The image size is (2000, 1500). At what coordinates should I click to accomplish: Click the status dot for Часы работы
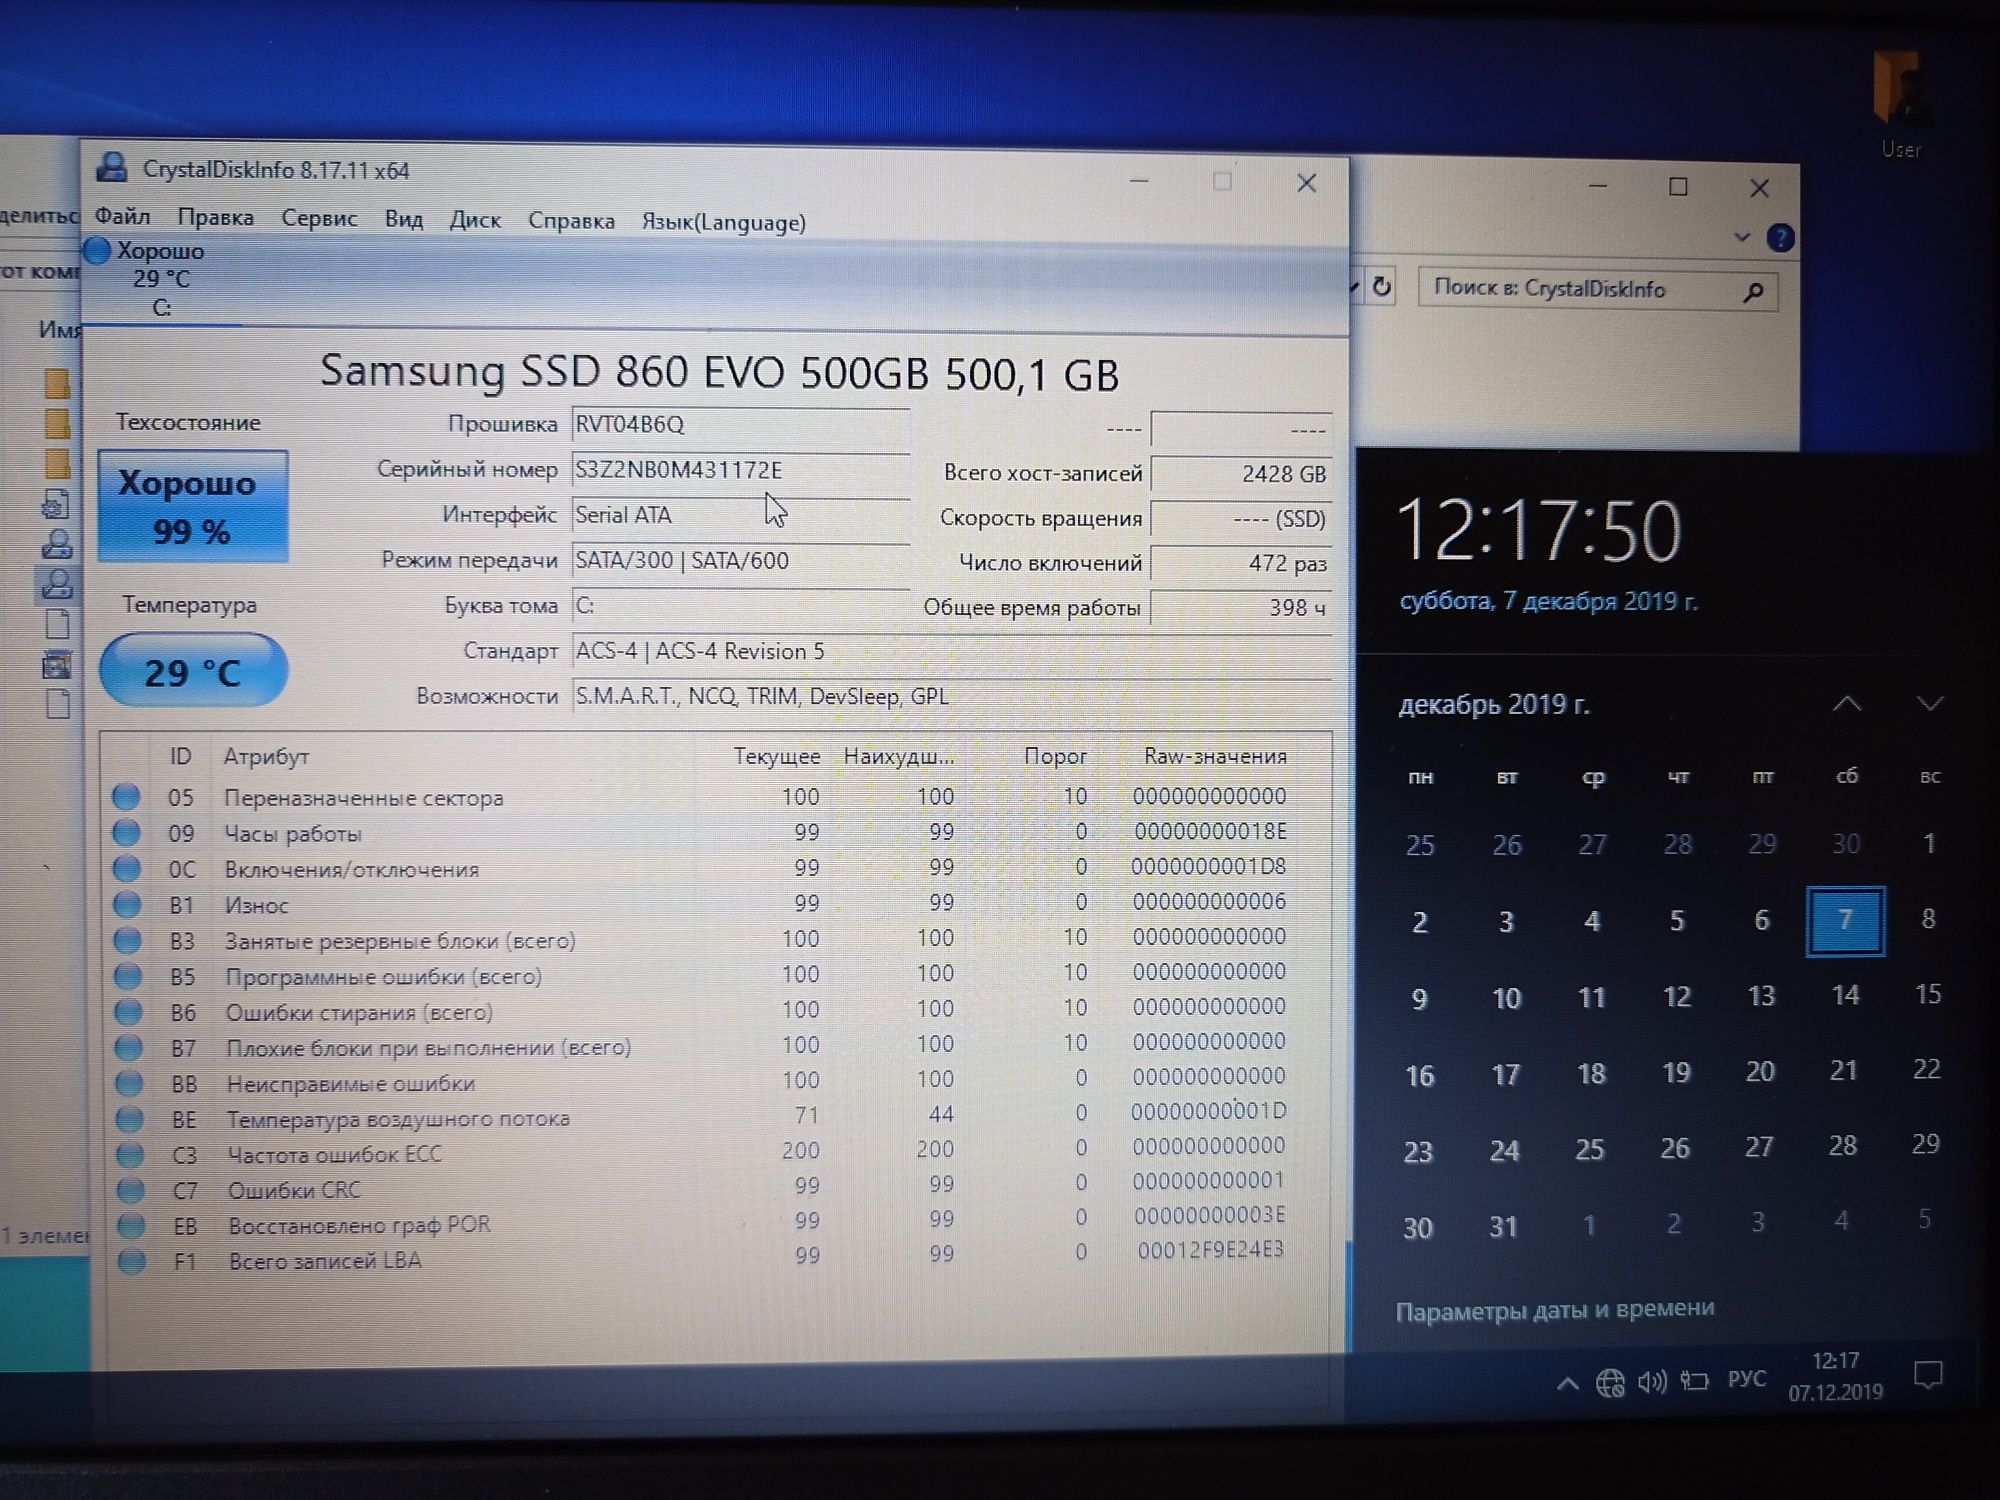(126, 832)
